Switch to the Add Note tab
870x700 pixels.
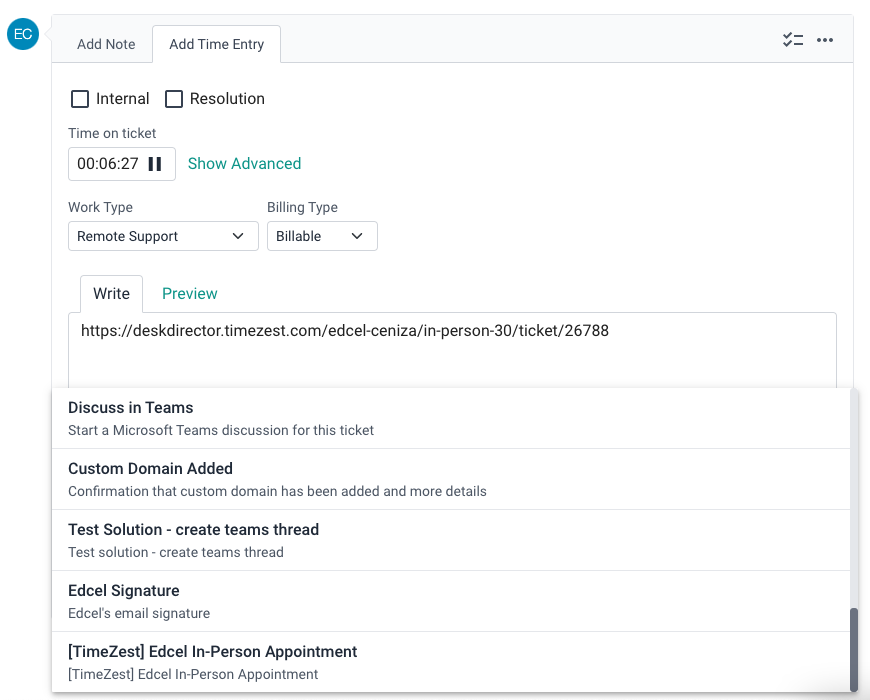pos(106,44)
